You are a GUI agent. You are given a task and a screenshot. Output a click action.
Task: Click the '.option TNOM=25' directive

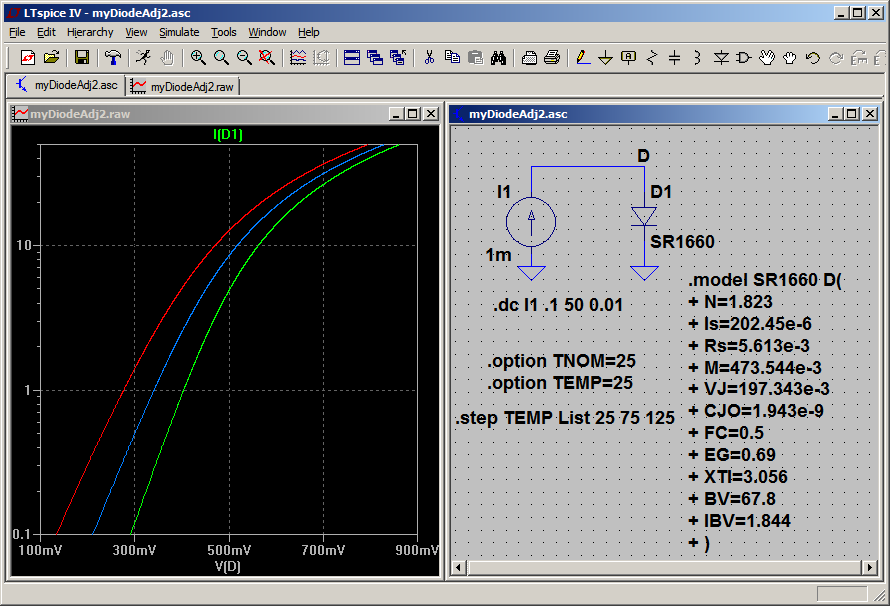(561, 361)
